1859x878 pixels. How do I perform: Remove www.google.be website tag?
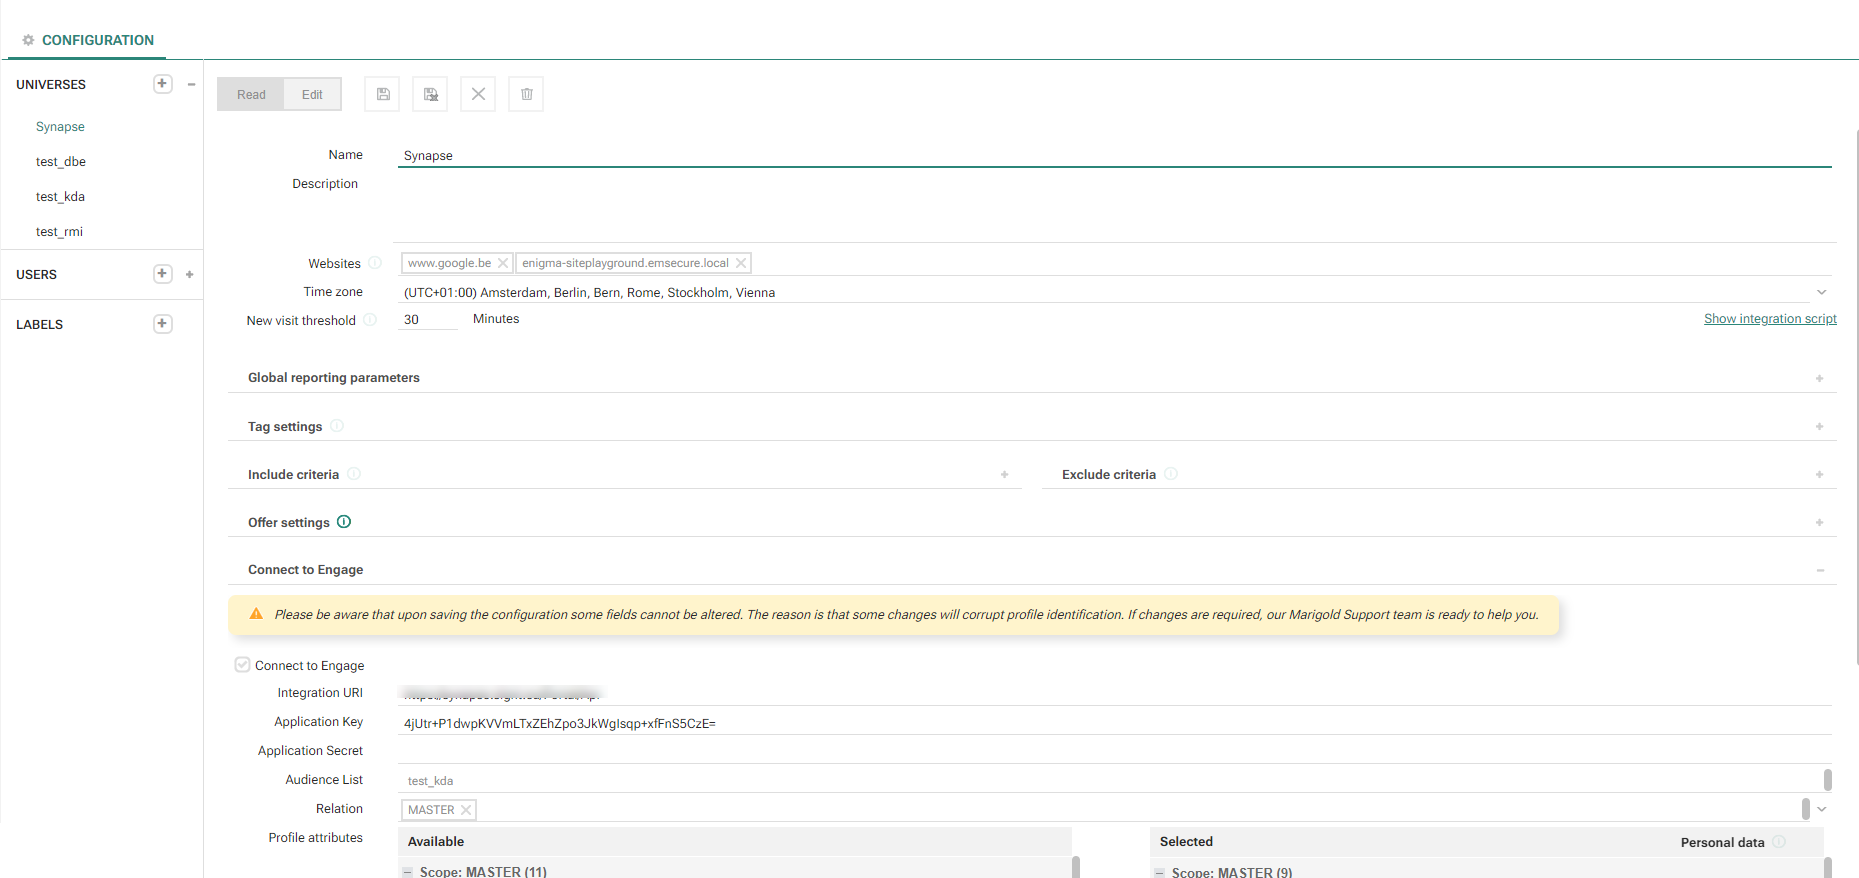[503, 263]
